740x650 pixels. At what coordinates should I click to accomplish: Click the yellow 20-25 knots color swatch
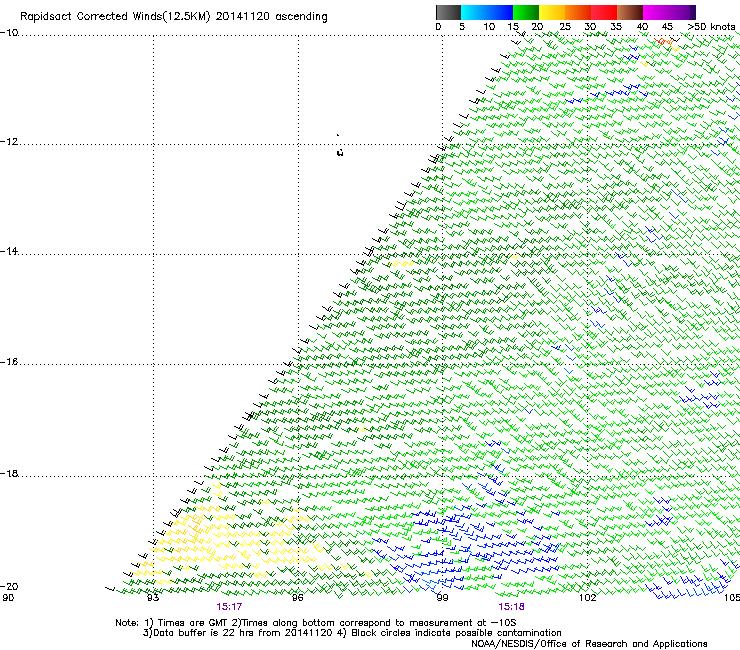[552, 12]
